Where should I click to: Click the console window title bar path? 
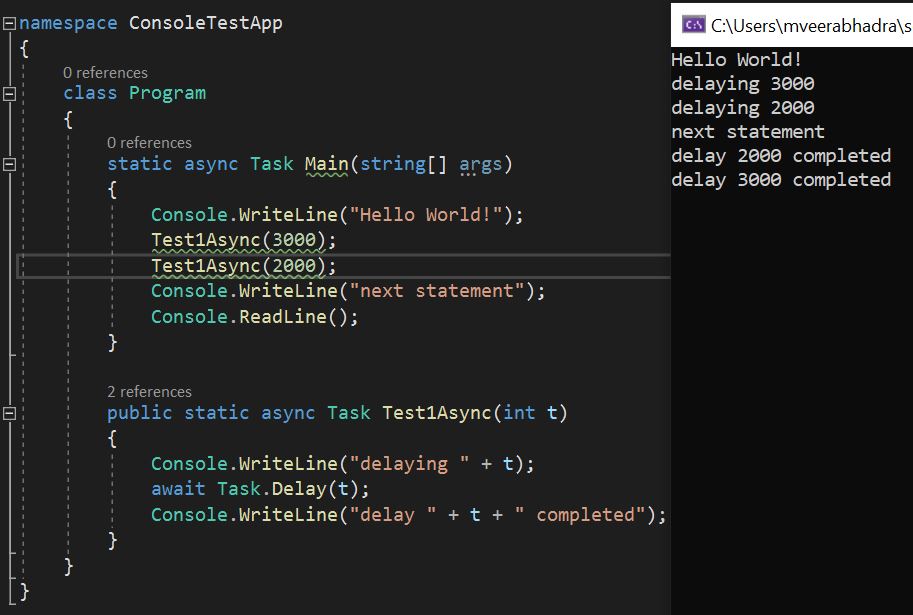tap(800, 24)
